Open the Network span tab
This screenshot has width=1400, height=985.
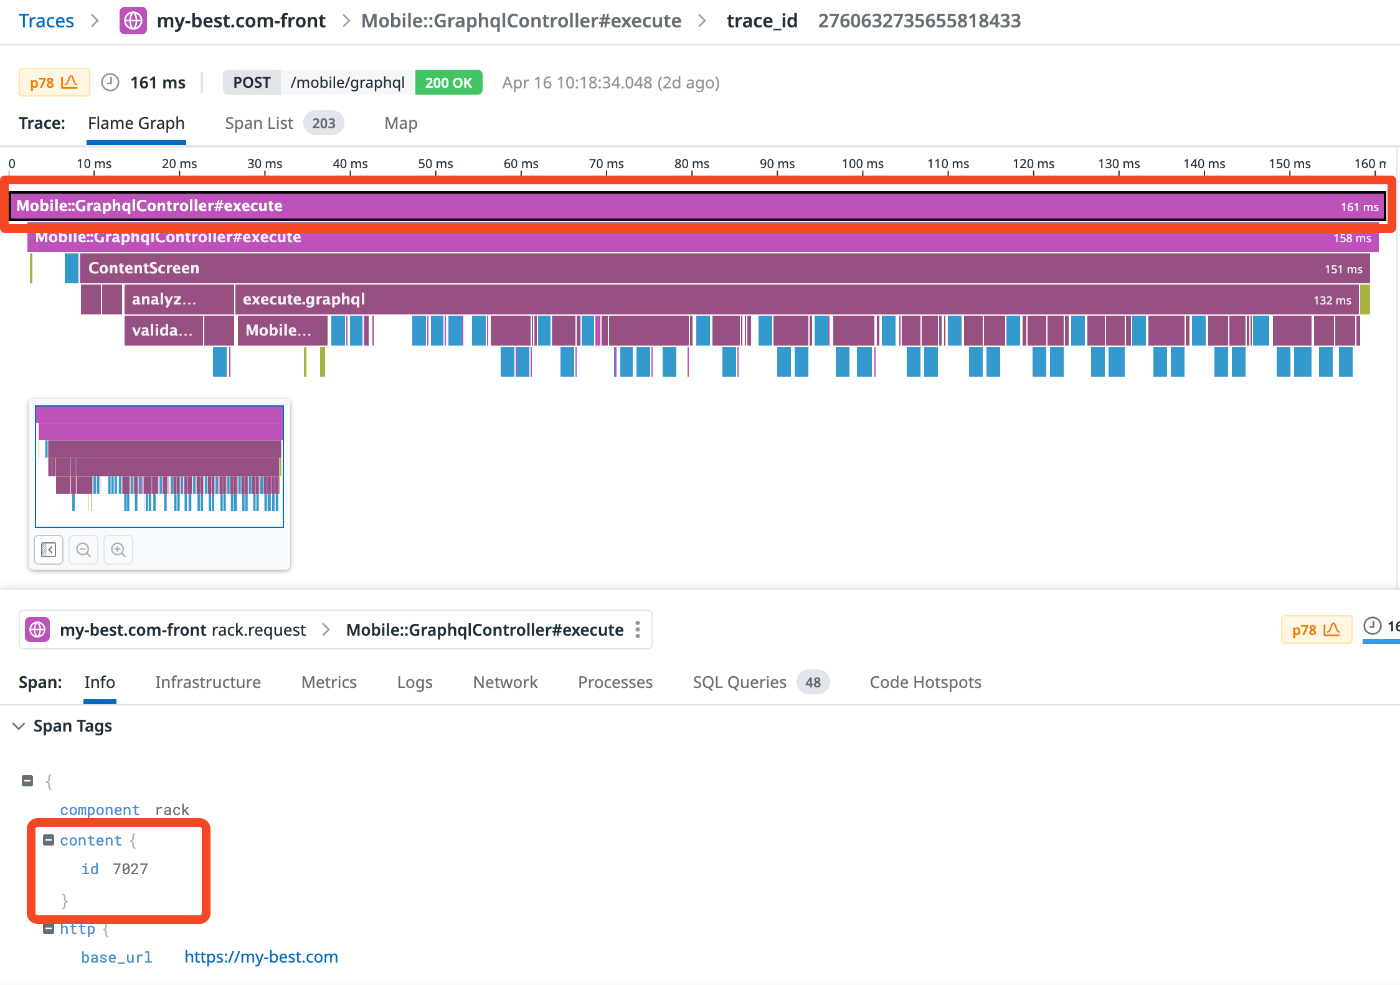[x=505, y=682]
